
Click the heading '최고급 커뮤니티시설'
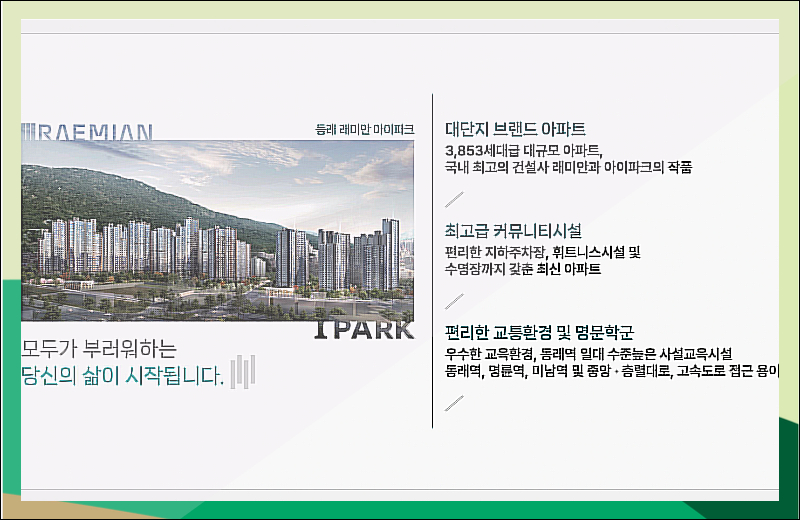[513, 231]
